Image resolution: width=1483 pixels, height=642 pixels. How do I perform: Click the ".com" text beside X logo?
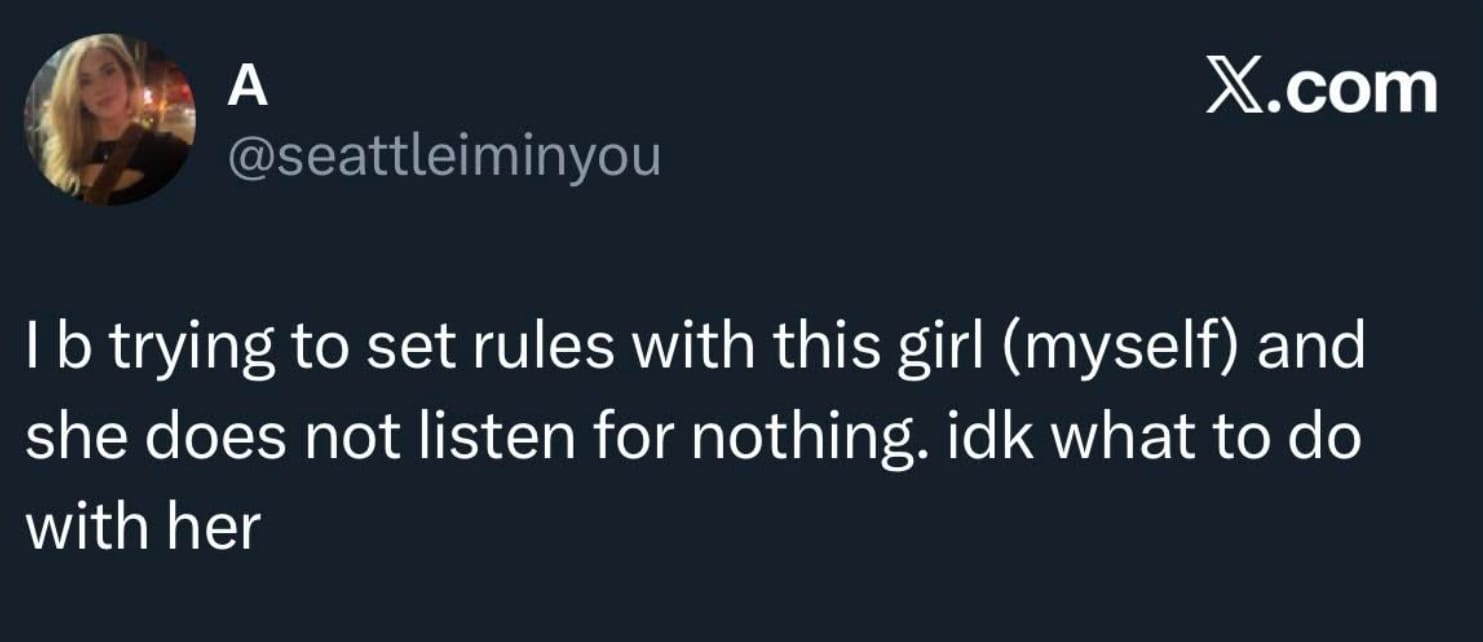click(x=1350, y=90)
